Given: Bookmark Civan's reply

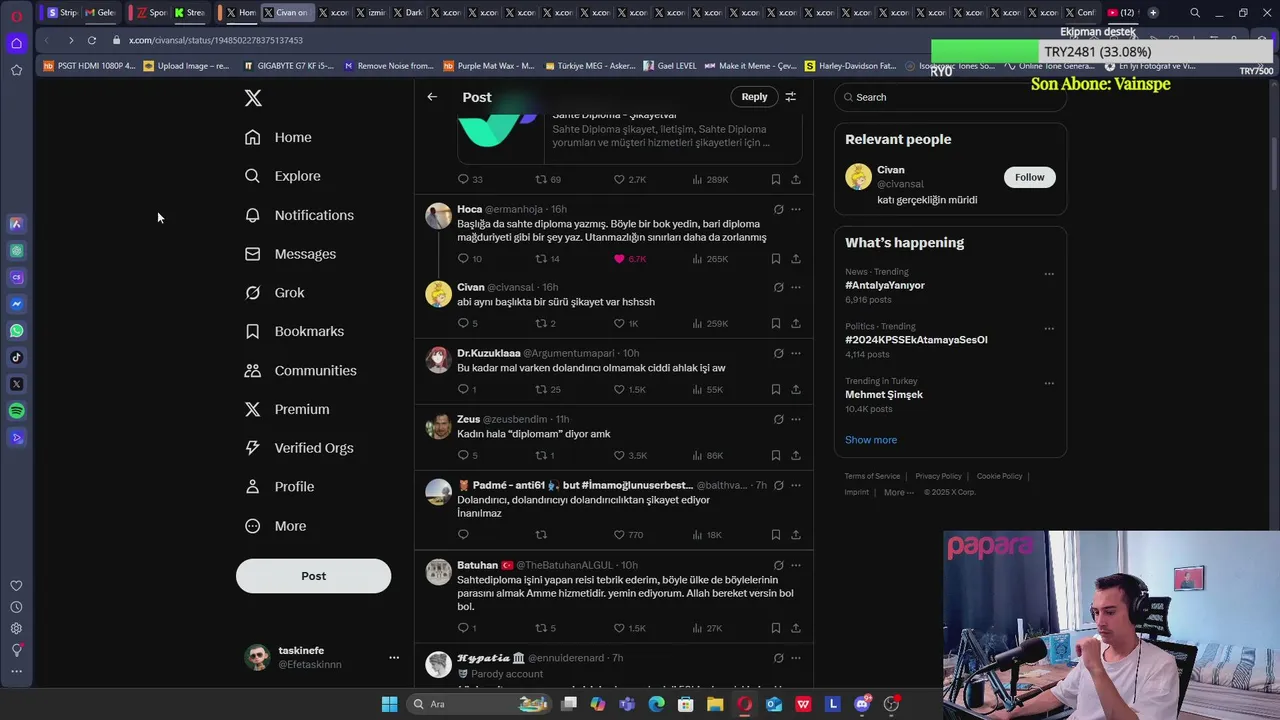Looking at the screenshot, I should point(776,324).
